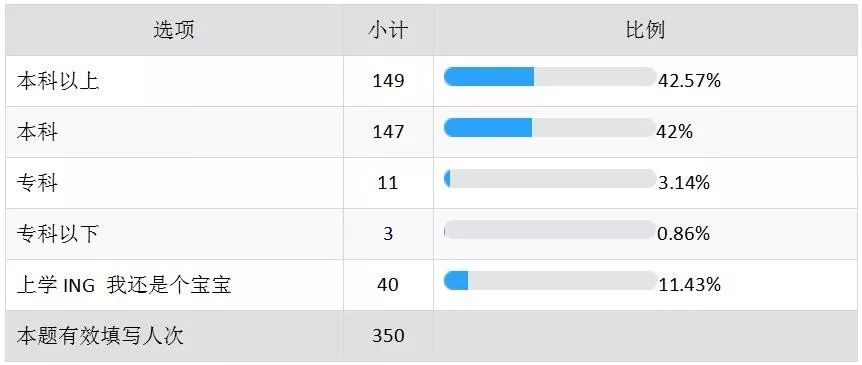Select the 本科 option label
This screenshot has width=862, height=365.
37,132
